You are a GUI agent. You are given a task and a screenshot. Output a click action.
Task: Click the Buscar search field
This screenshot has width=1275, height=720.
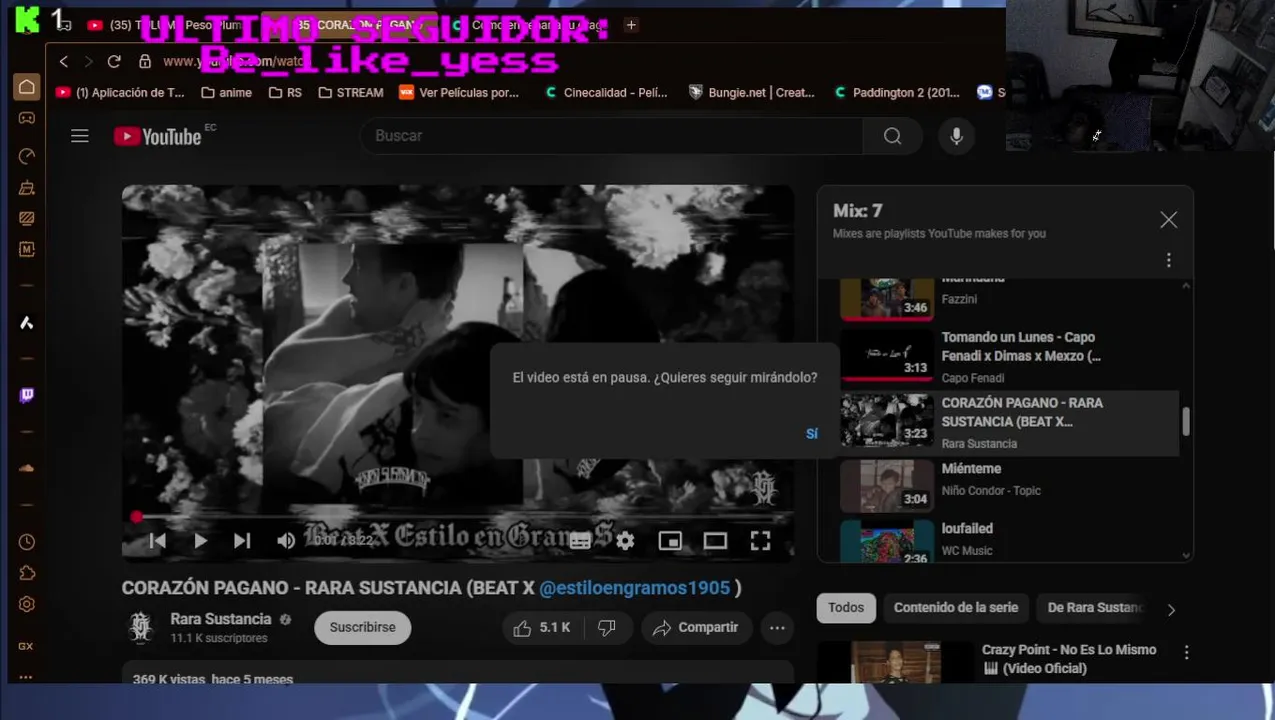[611, 136]
